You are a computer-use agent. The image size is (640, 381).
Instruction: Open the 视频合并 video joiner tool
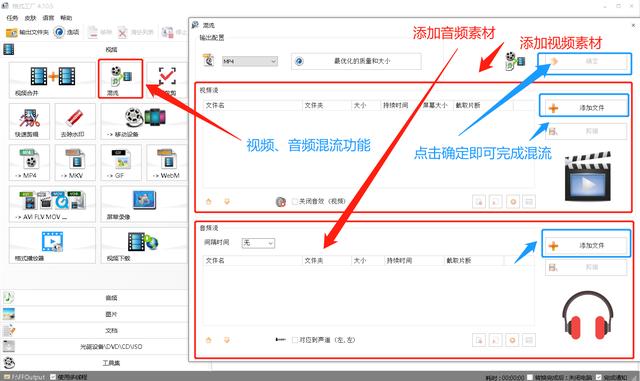(52, 80)
